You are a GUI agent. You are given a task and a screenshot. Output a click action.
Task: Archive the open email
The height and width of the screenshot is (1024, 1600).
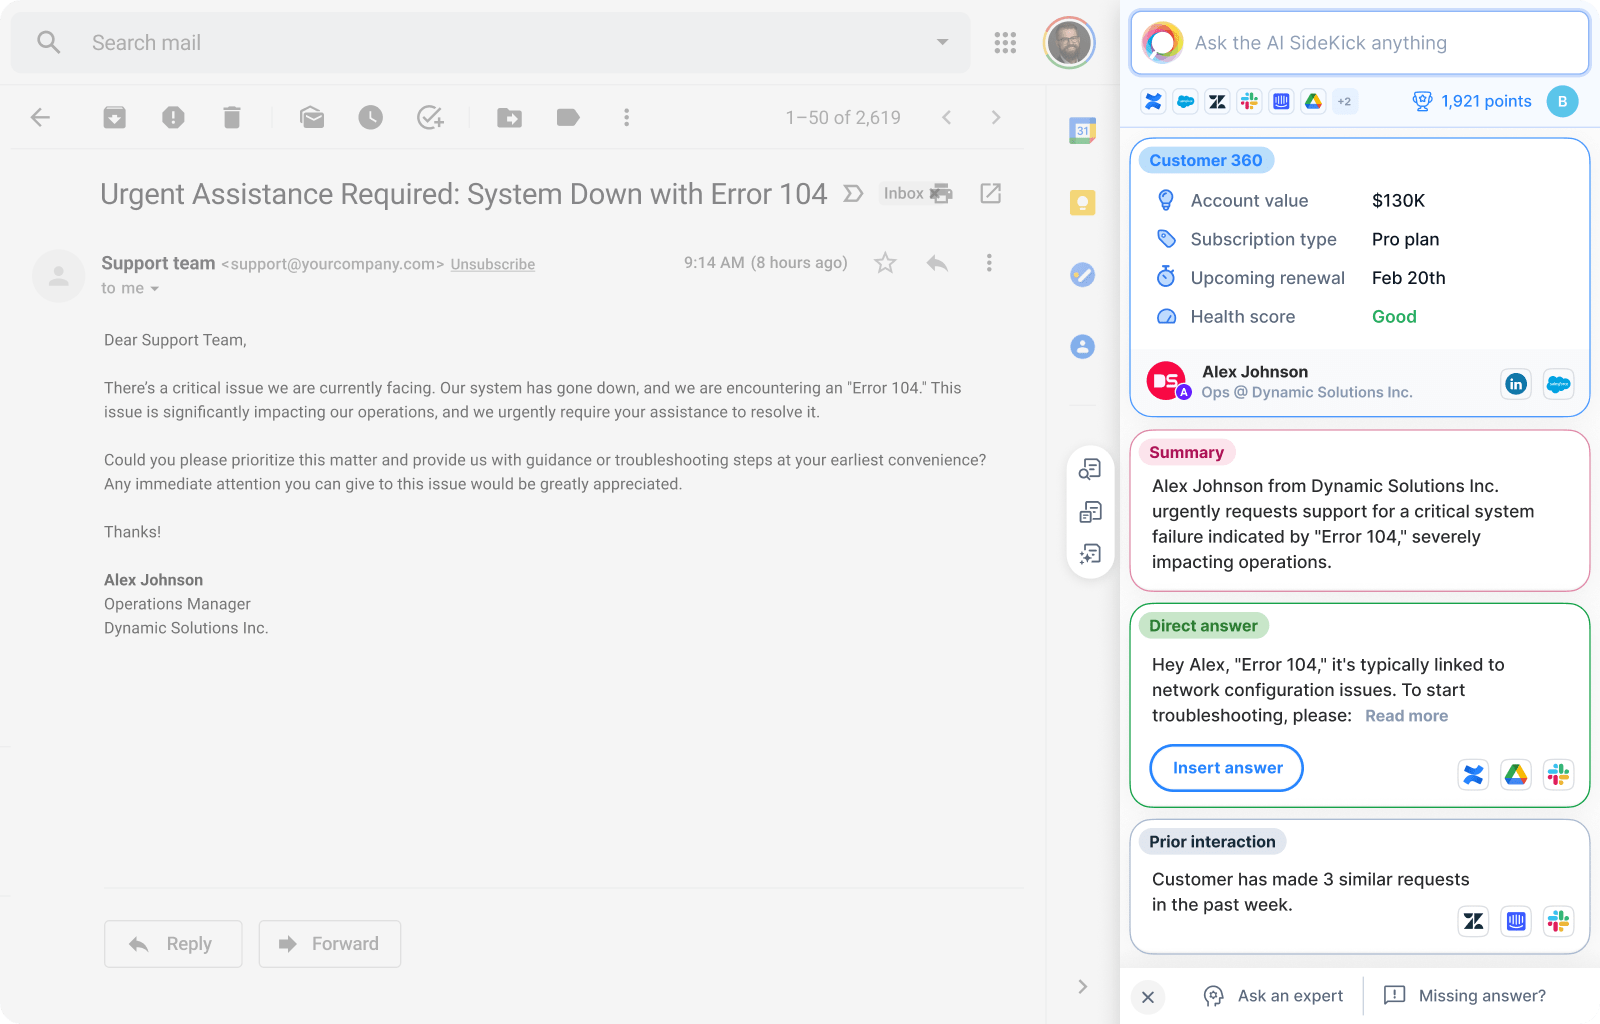click(115, 118)
